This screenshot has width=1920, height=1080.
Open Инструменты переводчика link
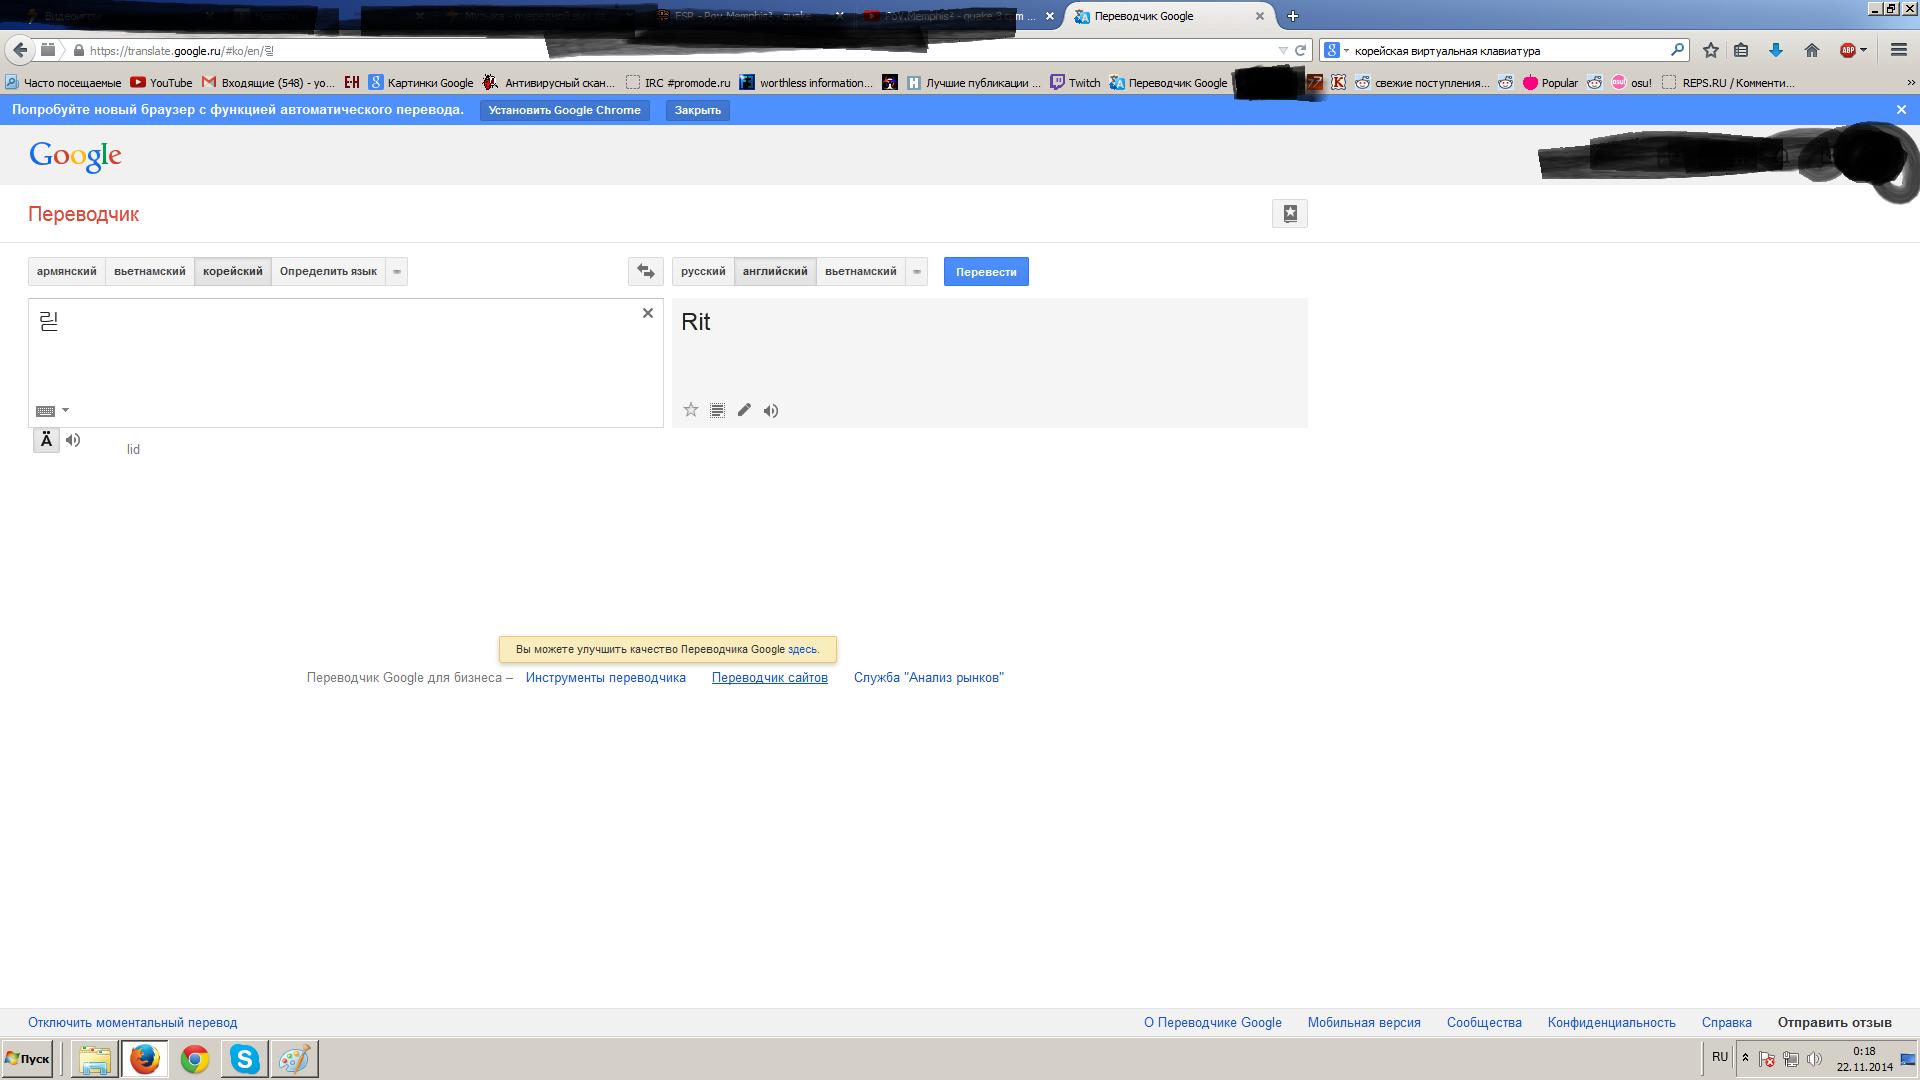coord(606,677)
